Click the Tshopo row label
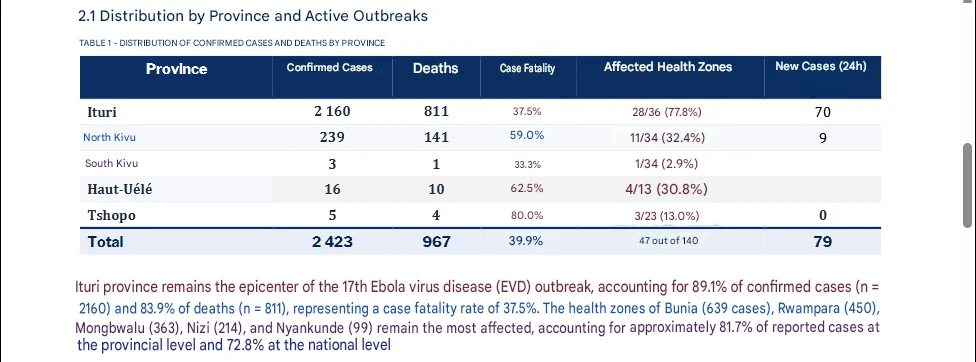Image resolution: width=976 pixels, height=362 pixels. tap(111, 216)
